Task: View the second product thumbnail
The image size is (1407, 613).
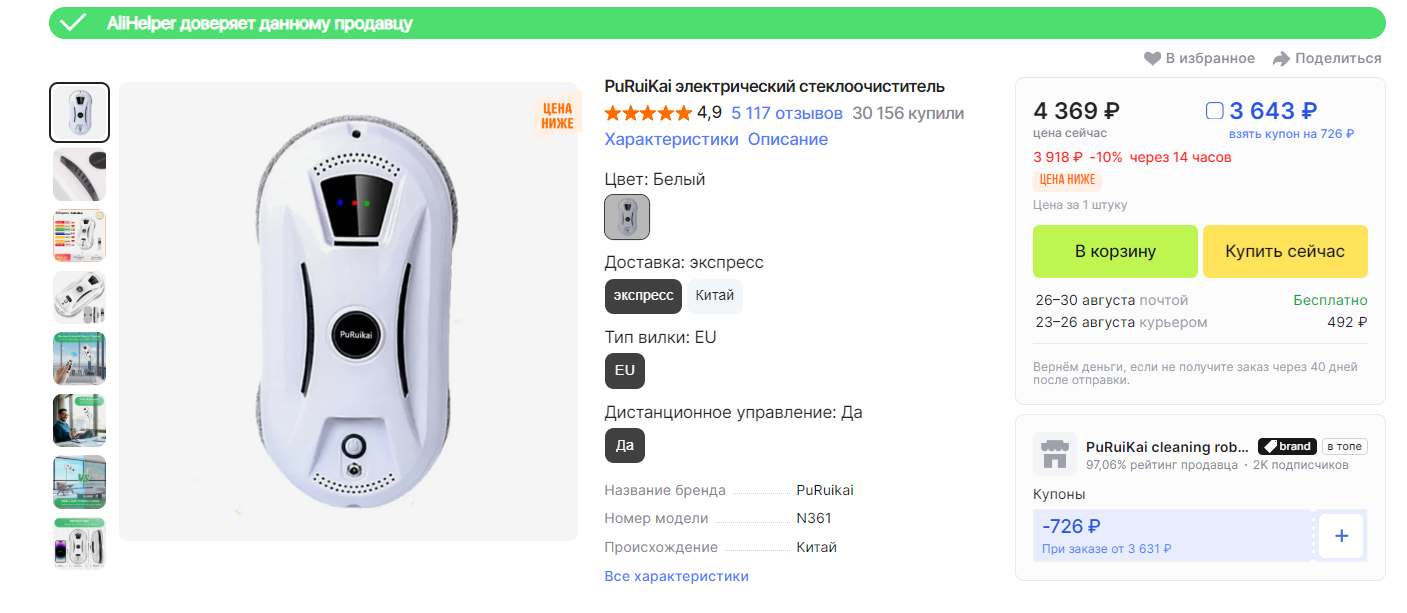Action: (79, 175)
